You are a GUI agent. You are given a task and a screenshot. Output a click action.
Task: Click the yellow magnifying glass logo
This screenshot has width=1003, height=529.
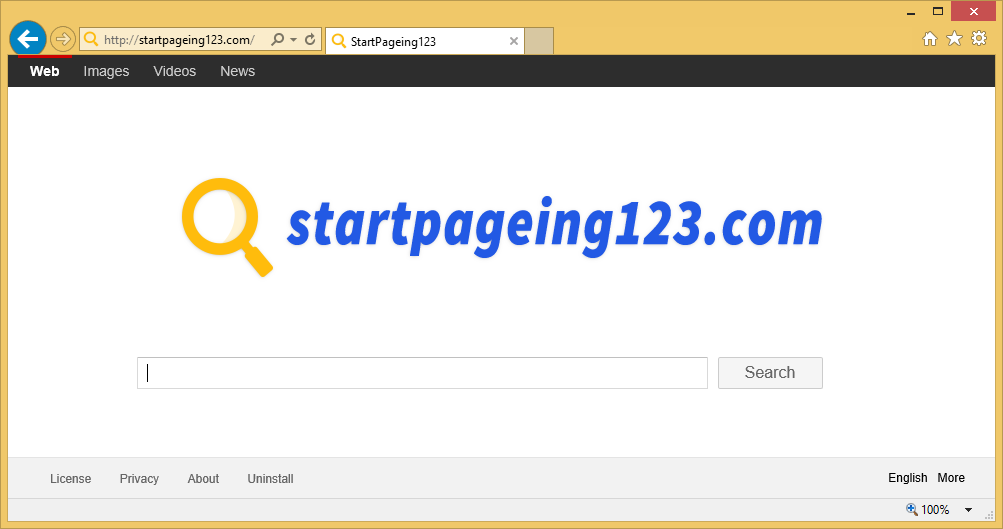(227, 227)
